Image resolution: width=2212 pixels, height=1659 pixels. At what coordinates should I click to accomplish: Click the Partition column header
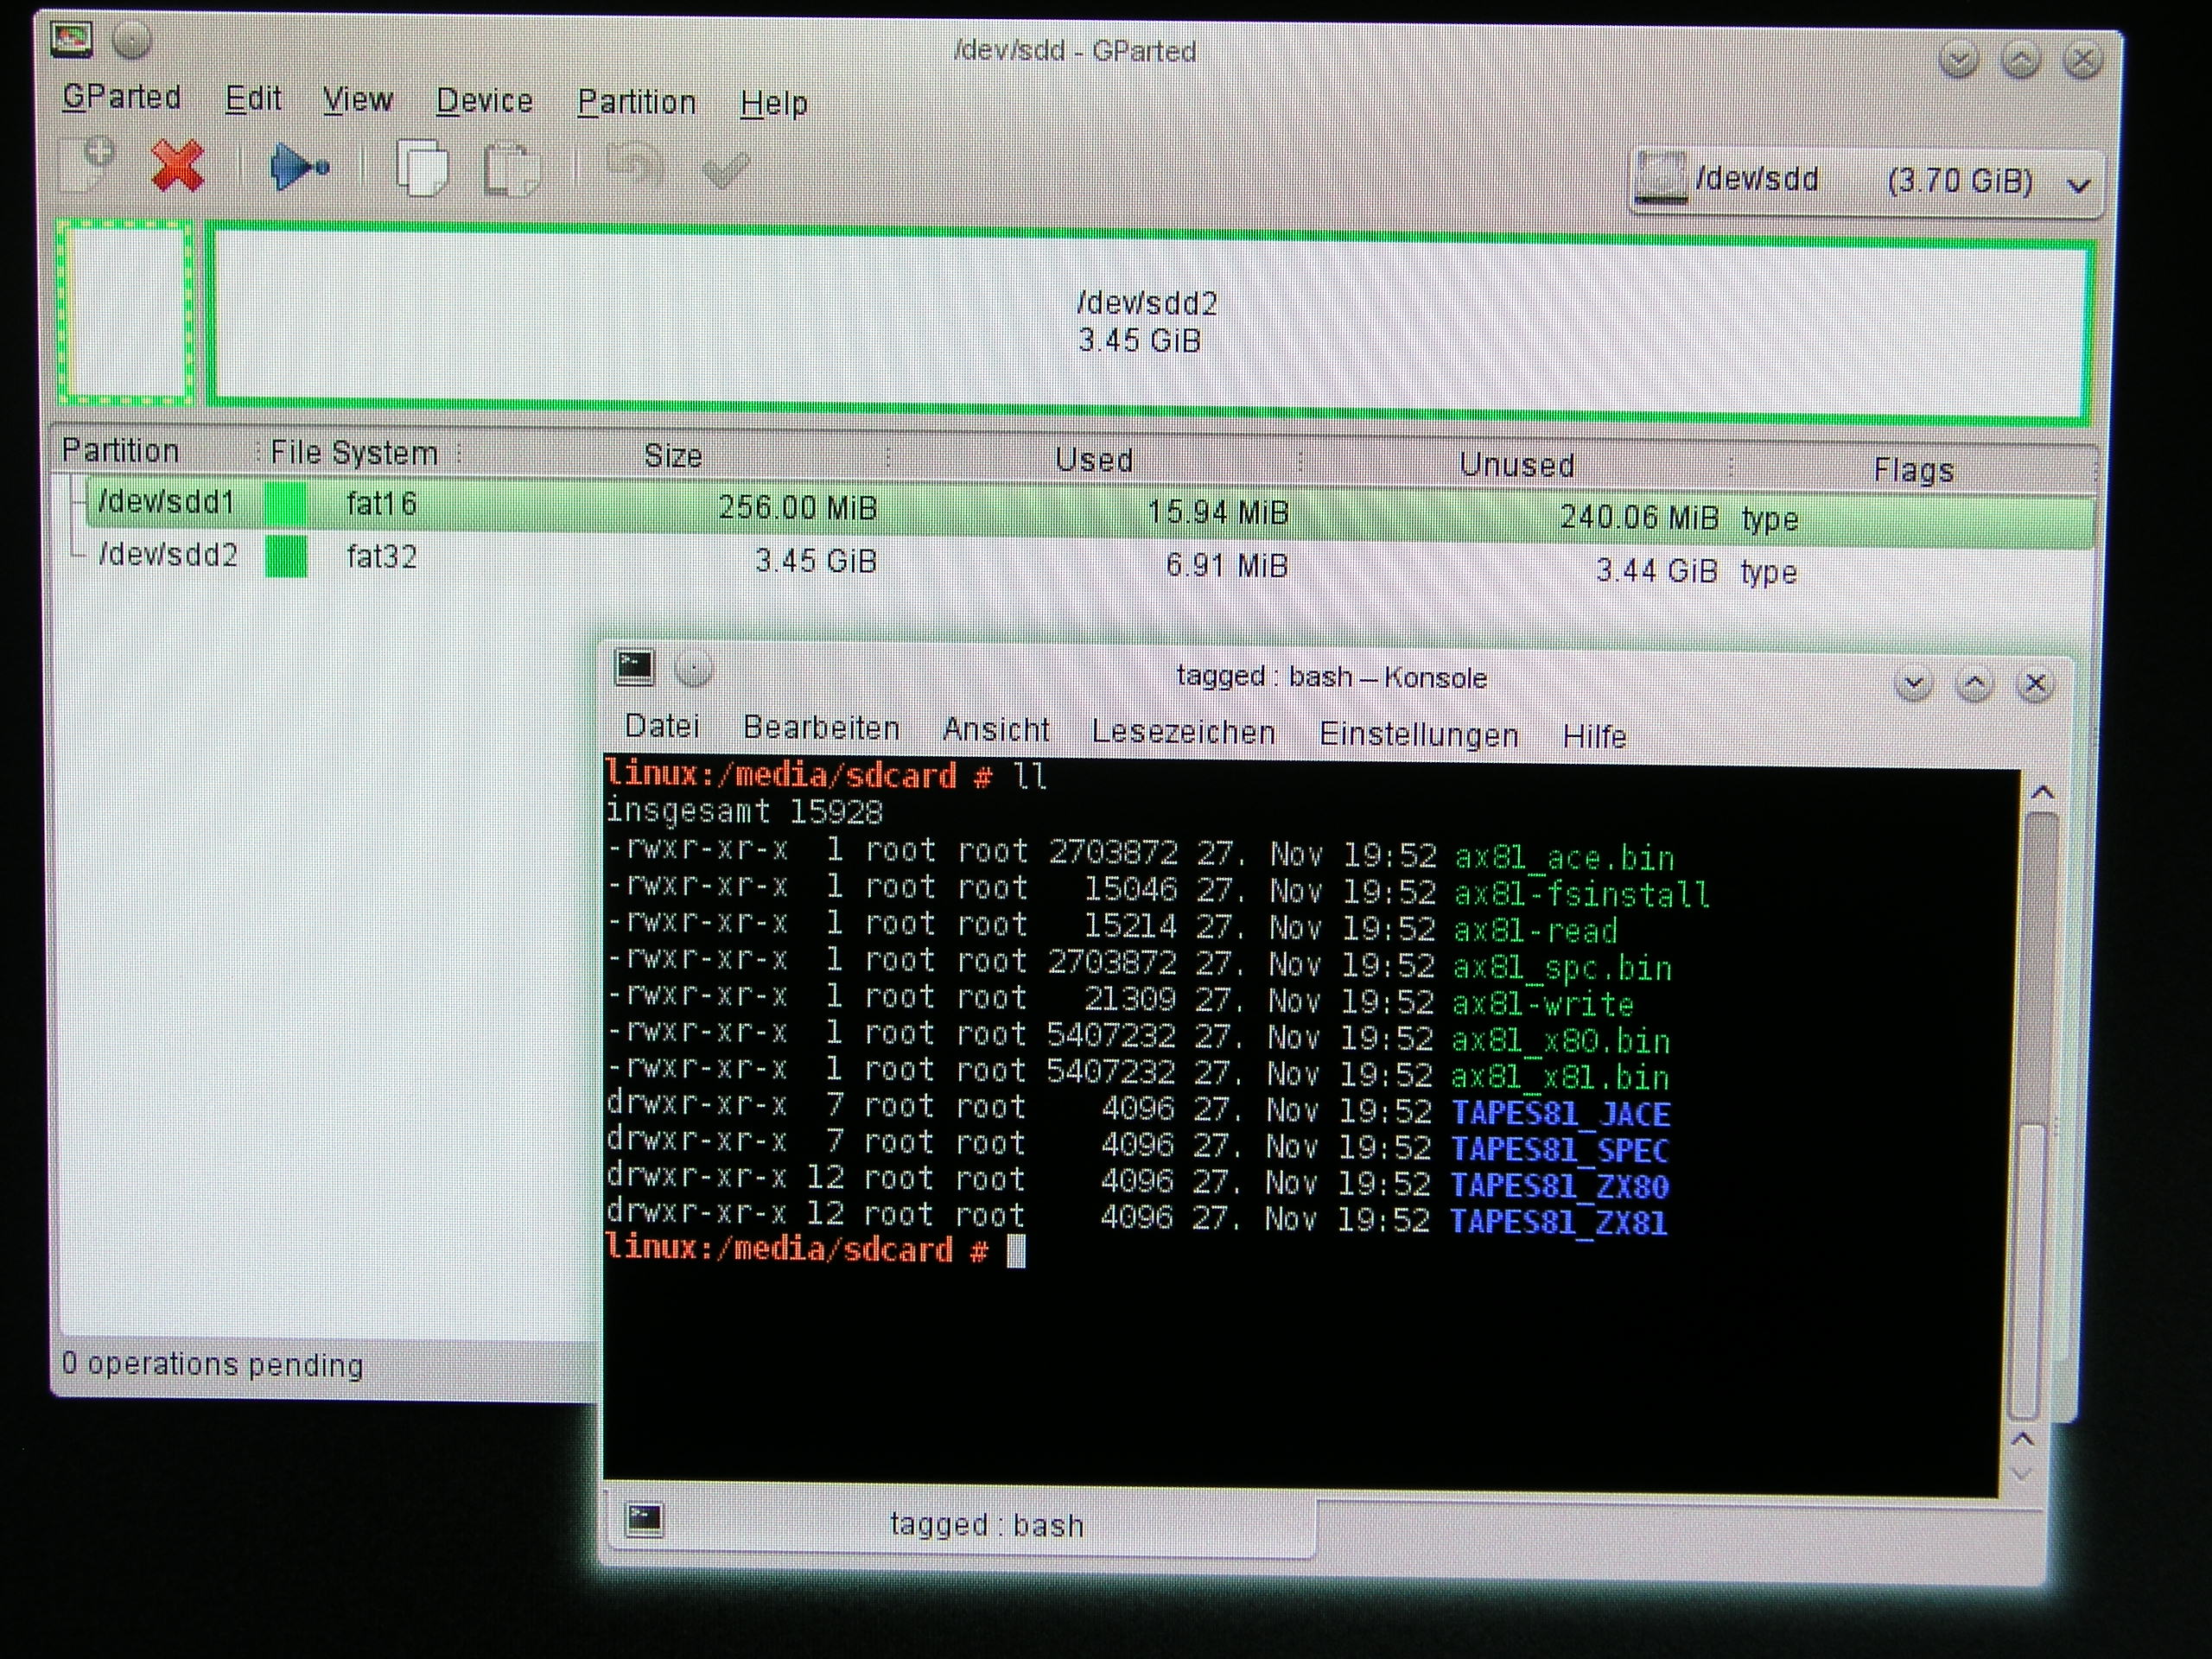pyautogui.click(x=120, y=450)
